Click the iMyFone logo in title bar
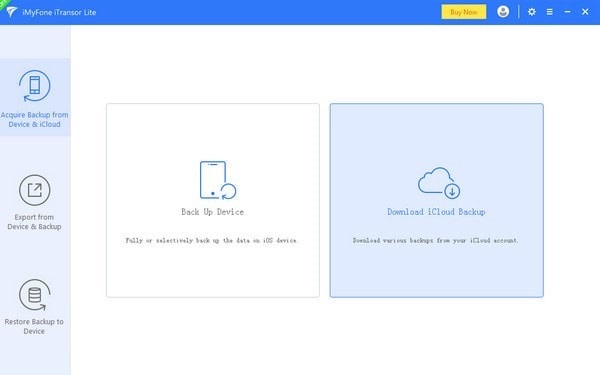Screen dimensions: 600x375 point(11,12)
